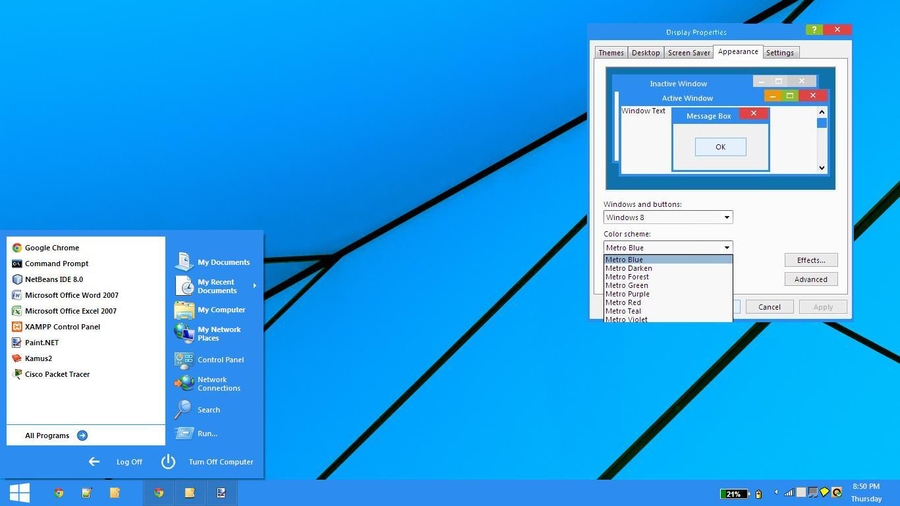
Task: Click the preview window scrollbar down arrow
Action: [x=822, y=168]
